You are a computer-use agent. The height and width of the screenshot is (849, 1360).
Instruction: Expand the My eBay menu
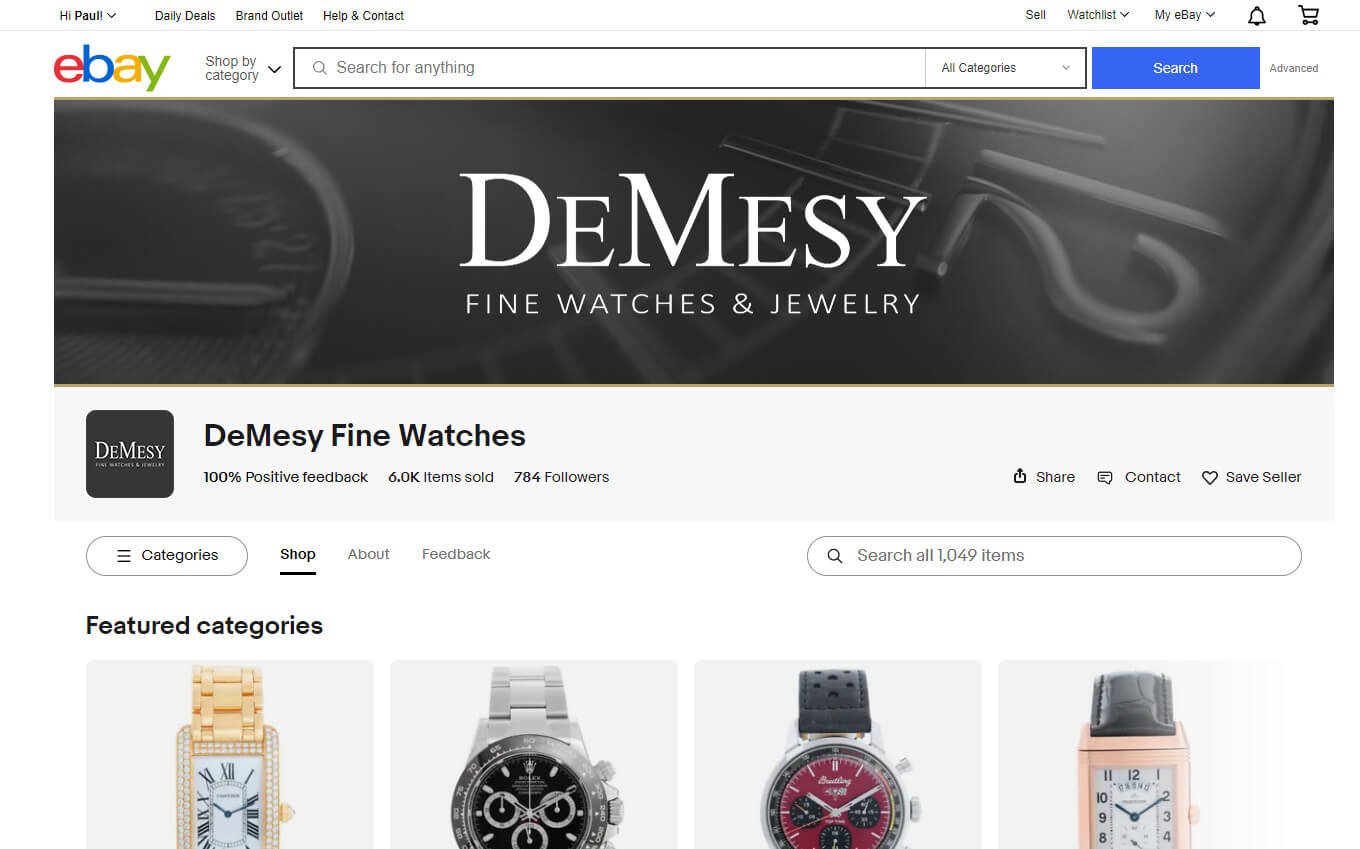click(x=1185, y=15)
